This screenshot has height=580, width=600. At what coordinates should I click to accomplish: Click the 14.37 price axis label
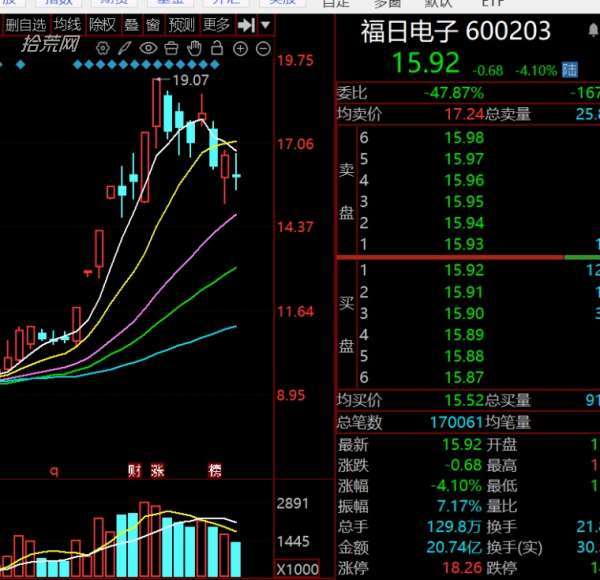click(295, 227)
